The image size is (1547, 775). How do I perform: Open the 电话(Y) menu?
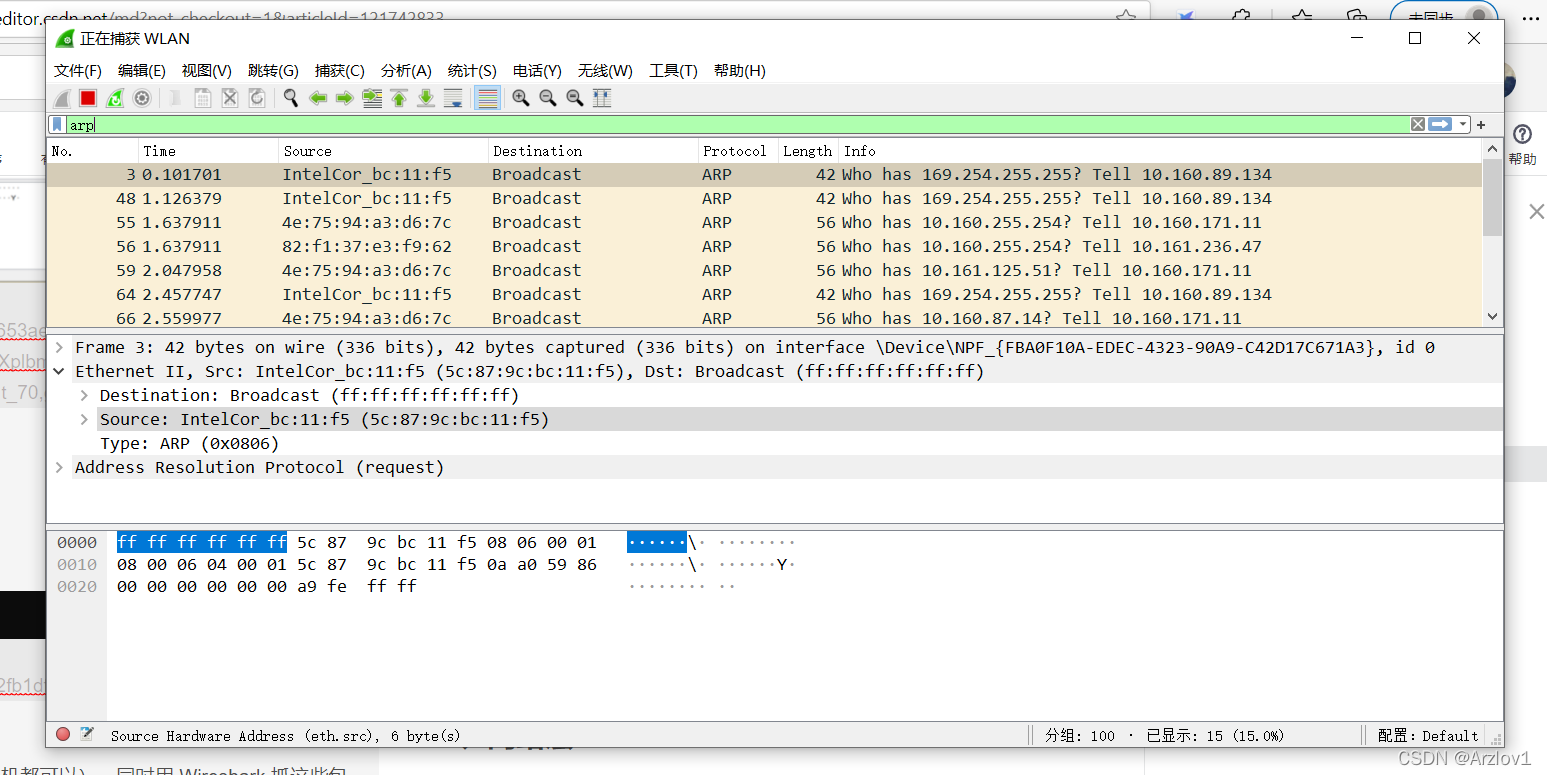click(537, 71)
